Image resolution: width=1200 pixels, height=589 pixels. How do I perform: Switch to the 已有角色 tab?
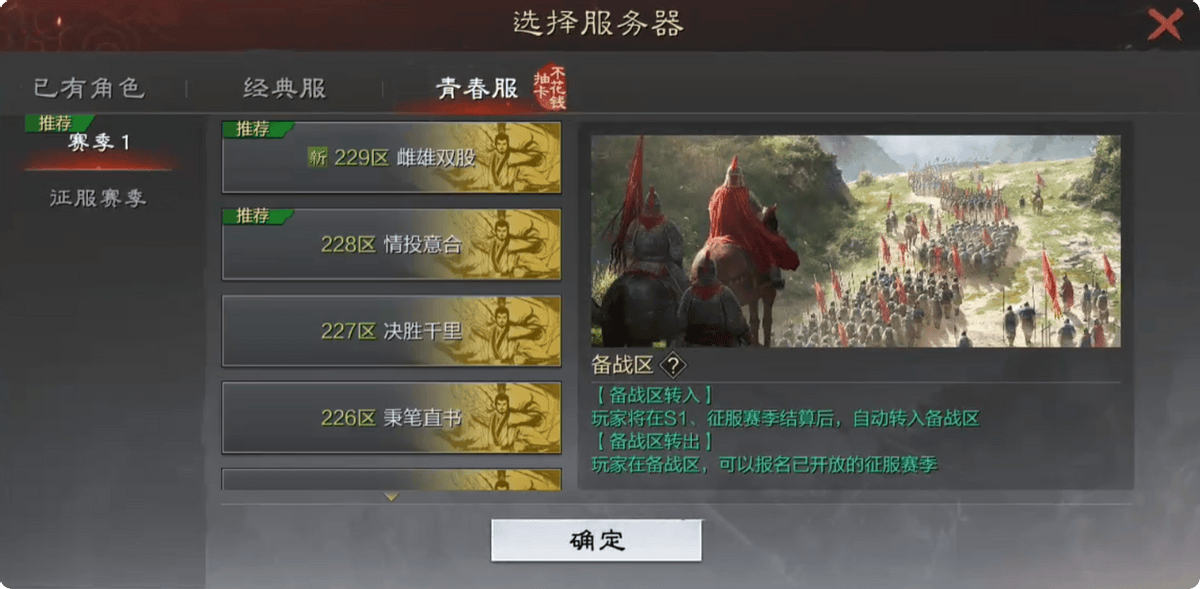(90, 88)
